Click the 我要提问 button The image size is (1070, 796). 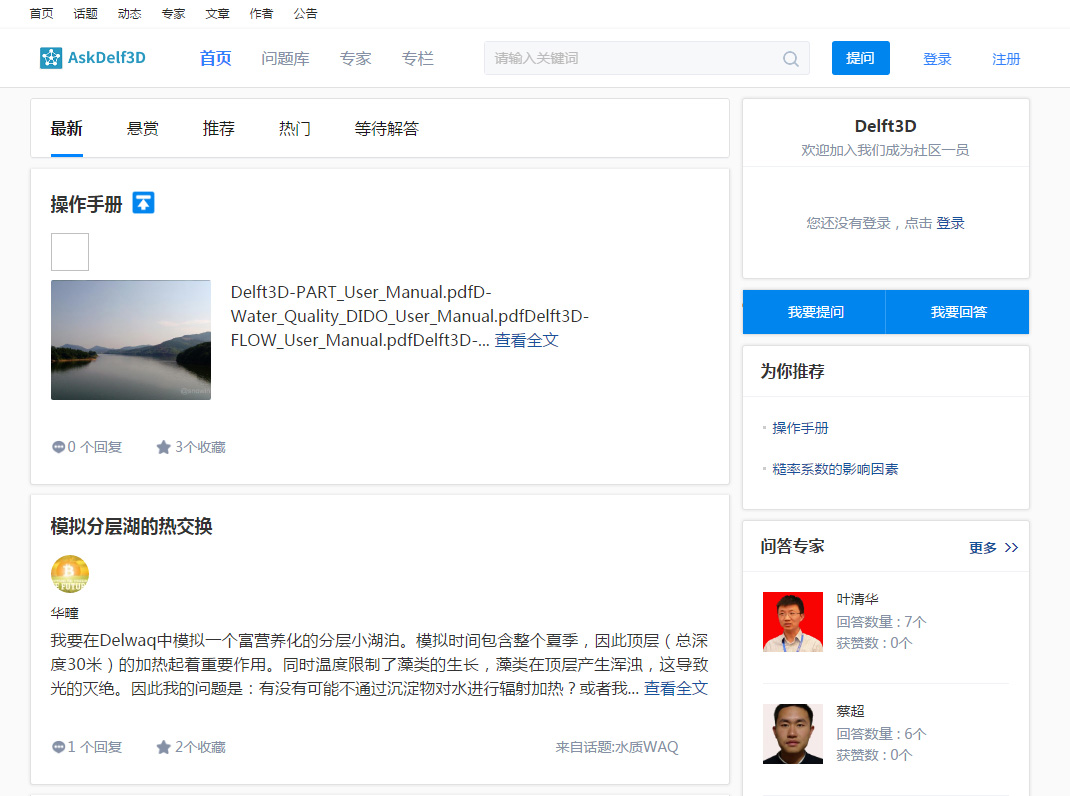(815, 312)
